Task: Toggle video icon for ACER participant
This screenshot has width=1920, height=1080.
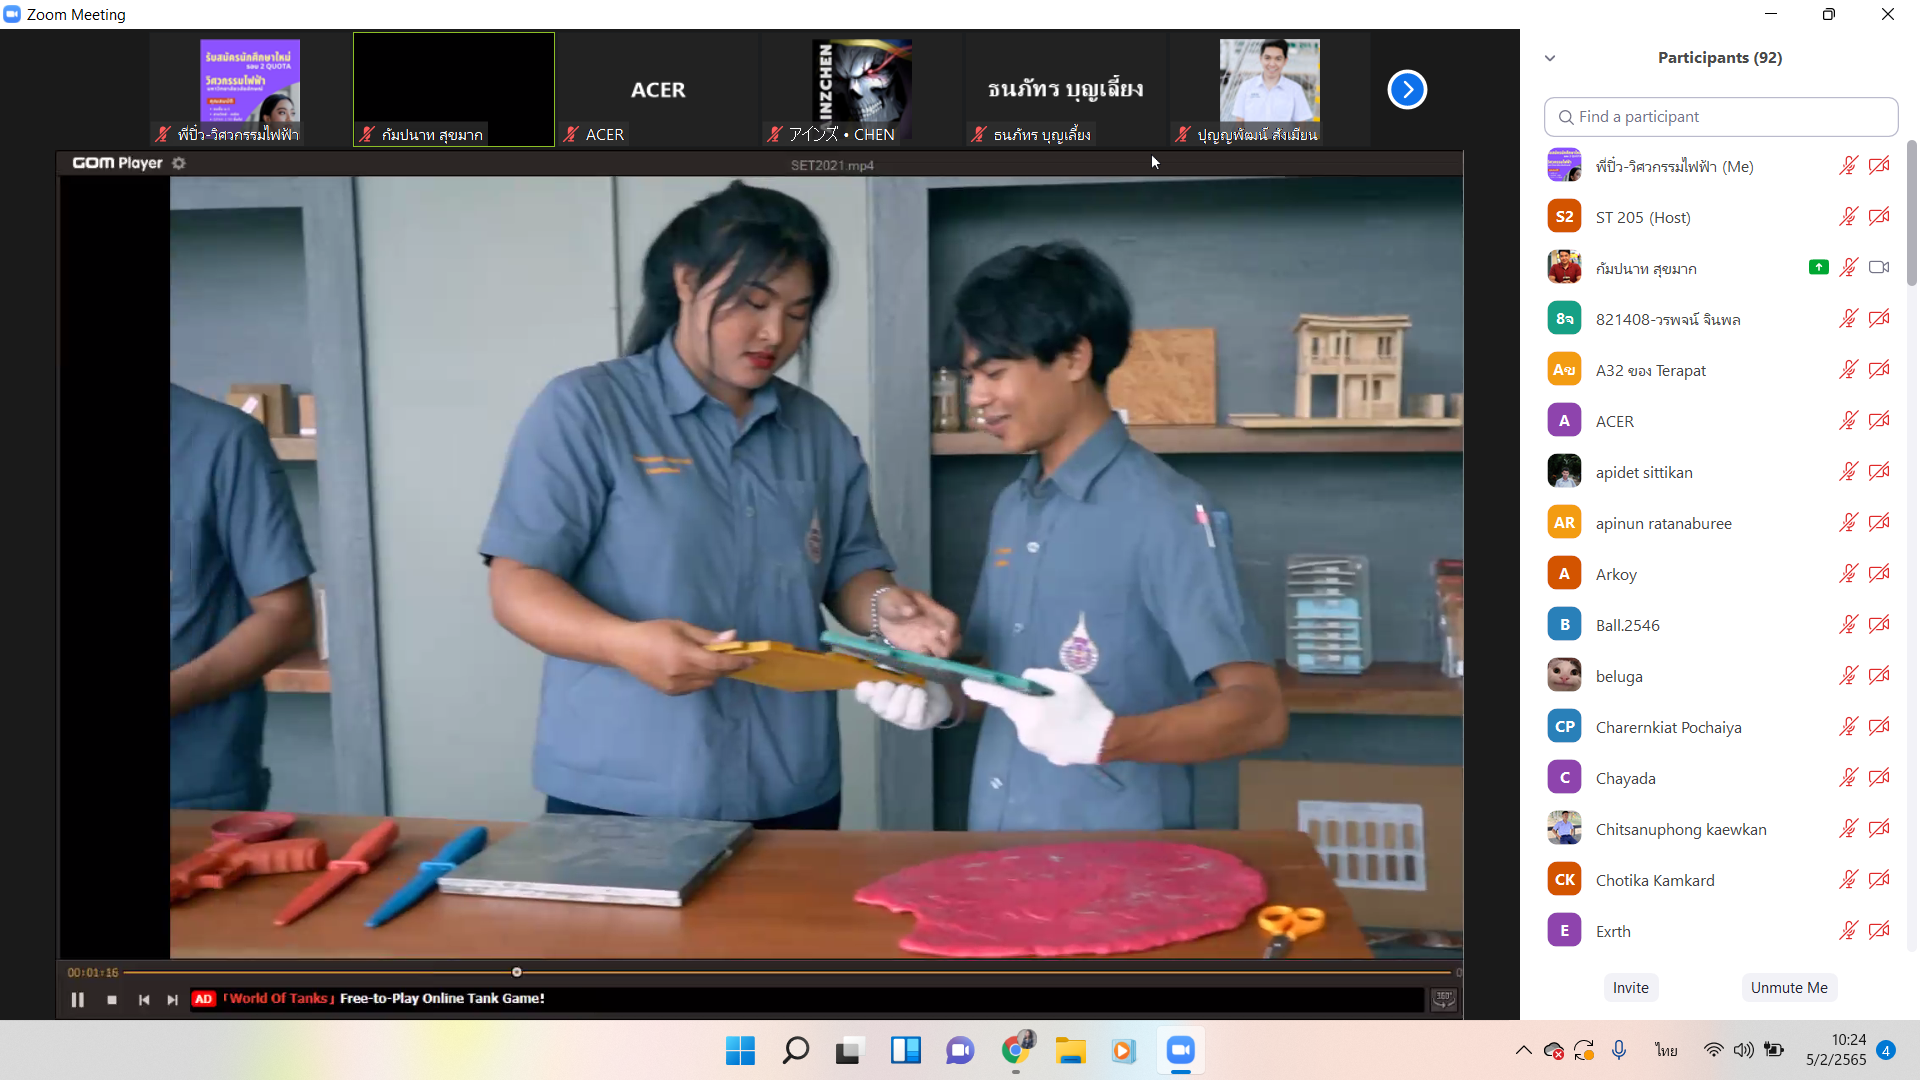Action: coord(1878,421)
